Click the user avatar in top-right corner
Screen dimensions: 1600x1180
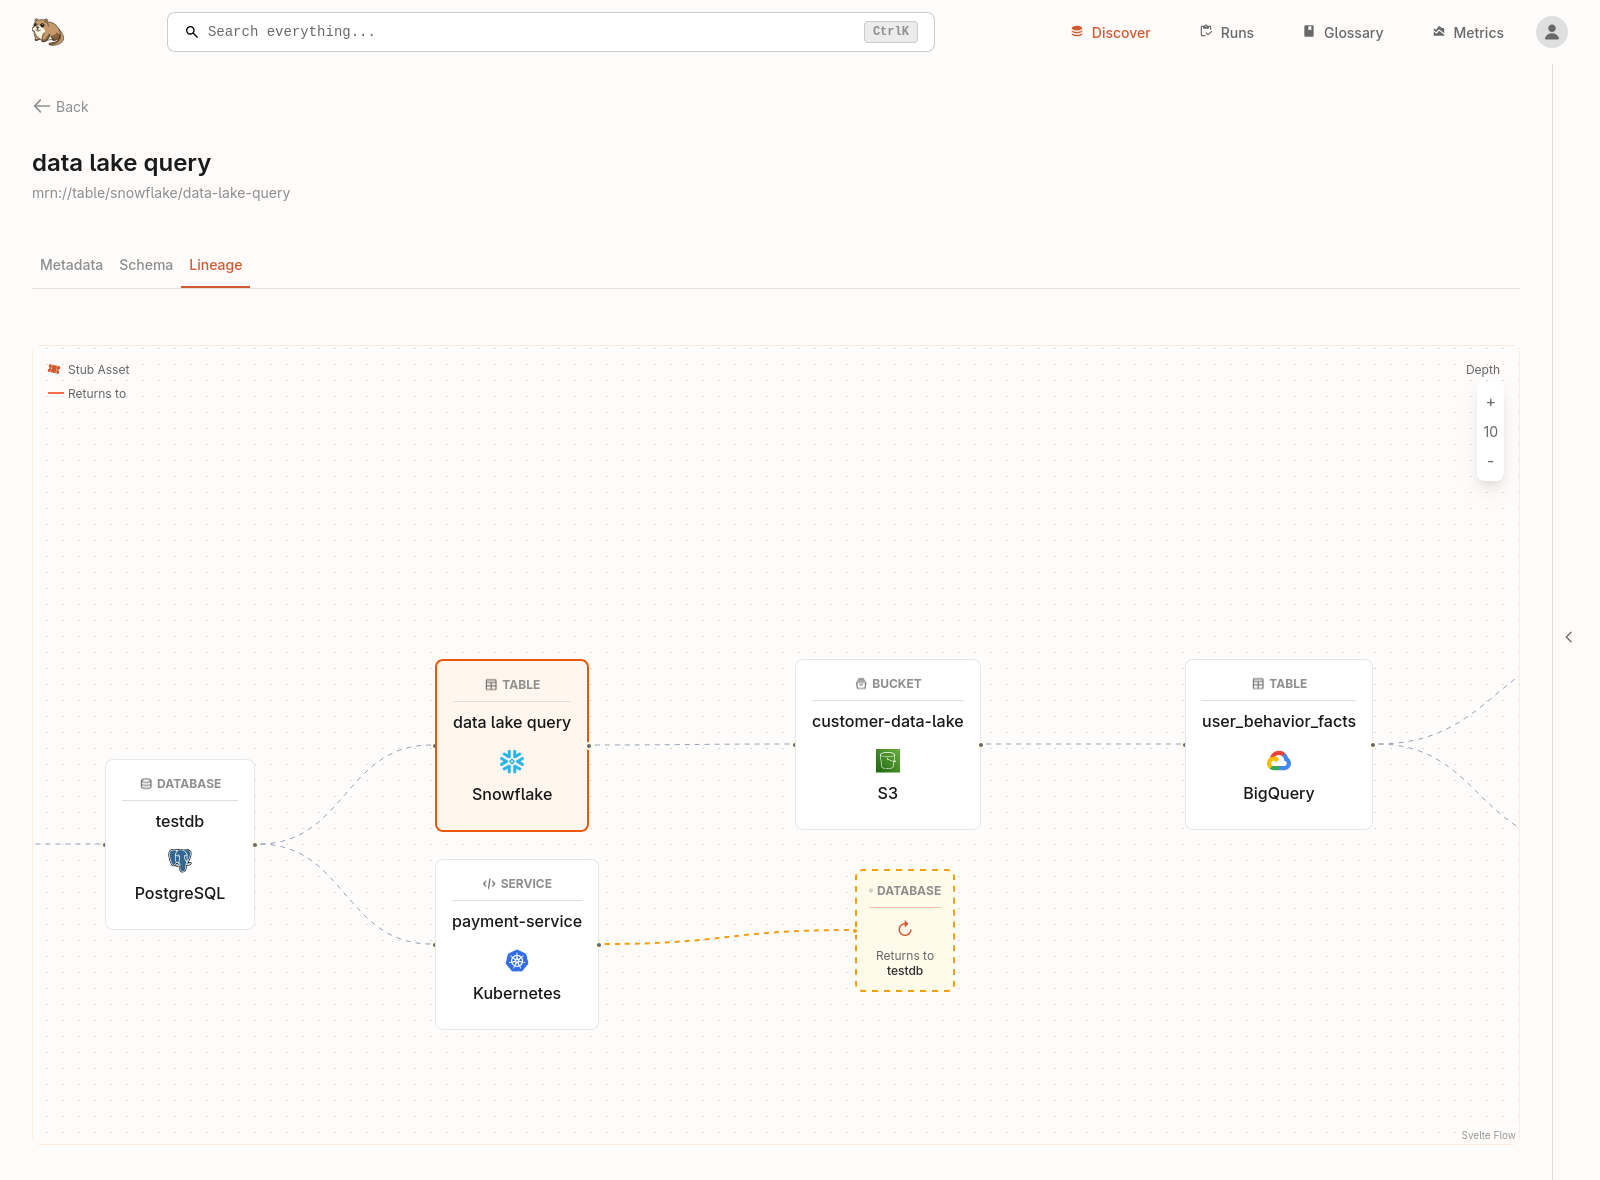pos(1551,31)
